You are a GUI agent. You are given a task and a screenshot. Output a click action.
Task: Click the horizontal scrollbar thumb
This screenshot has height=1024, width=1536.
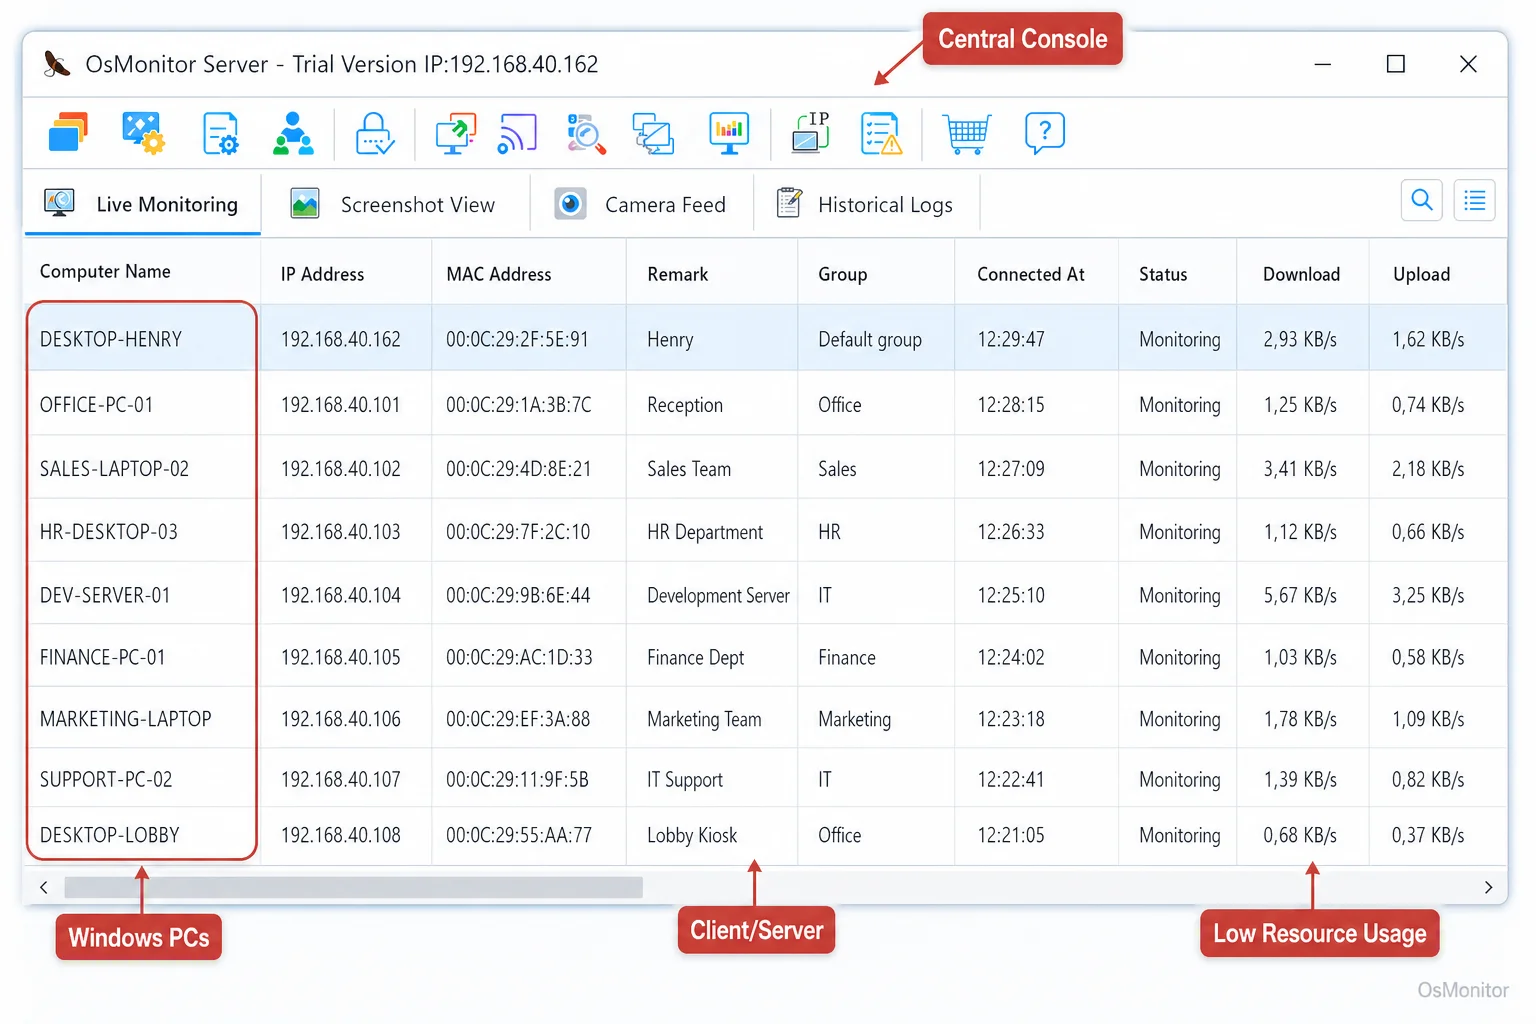pyautogui.click(x=354, y=887)
